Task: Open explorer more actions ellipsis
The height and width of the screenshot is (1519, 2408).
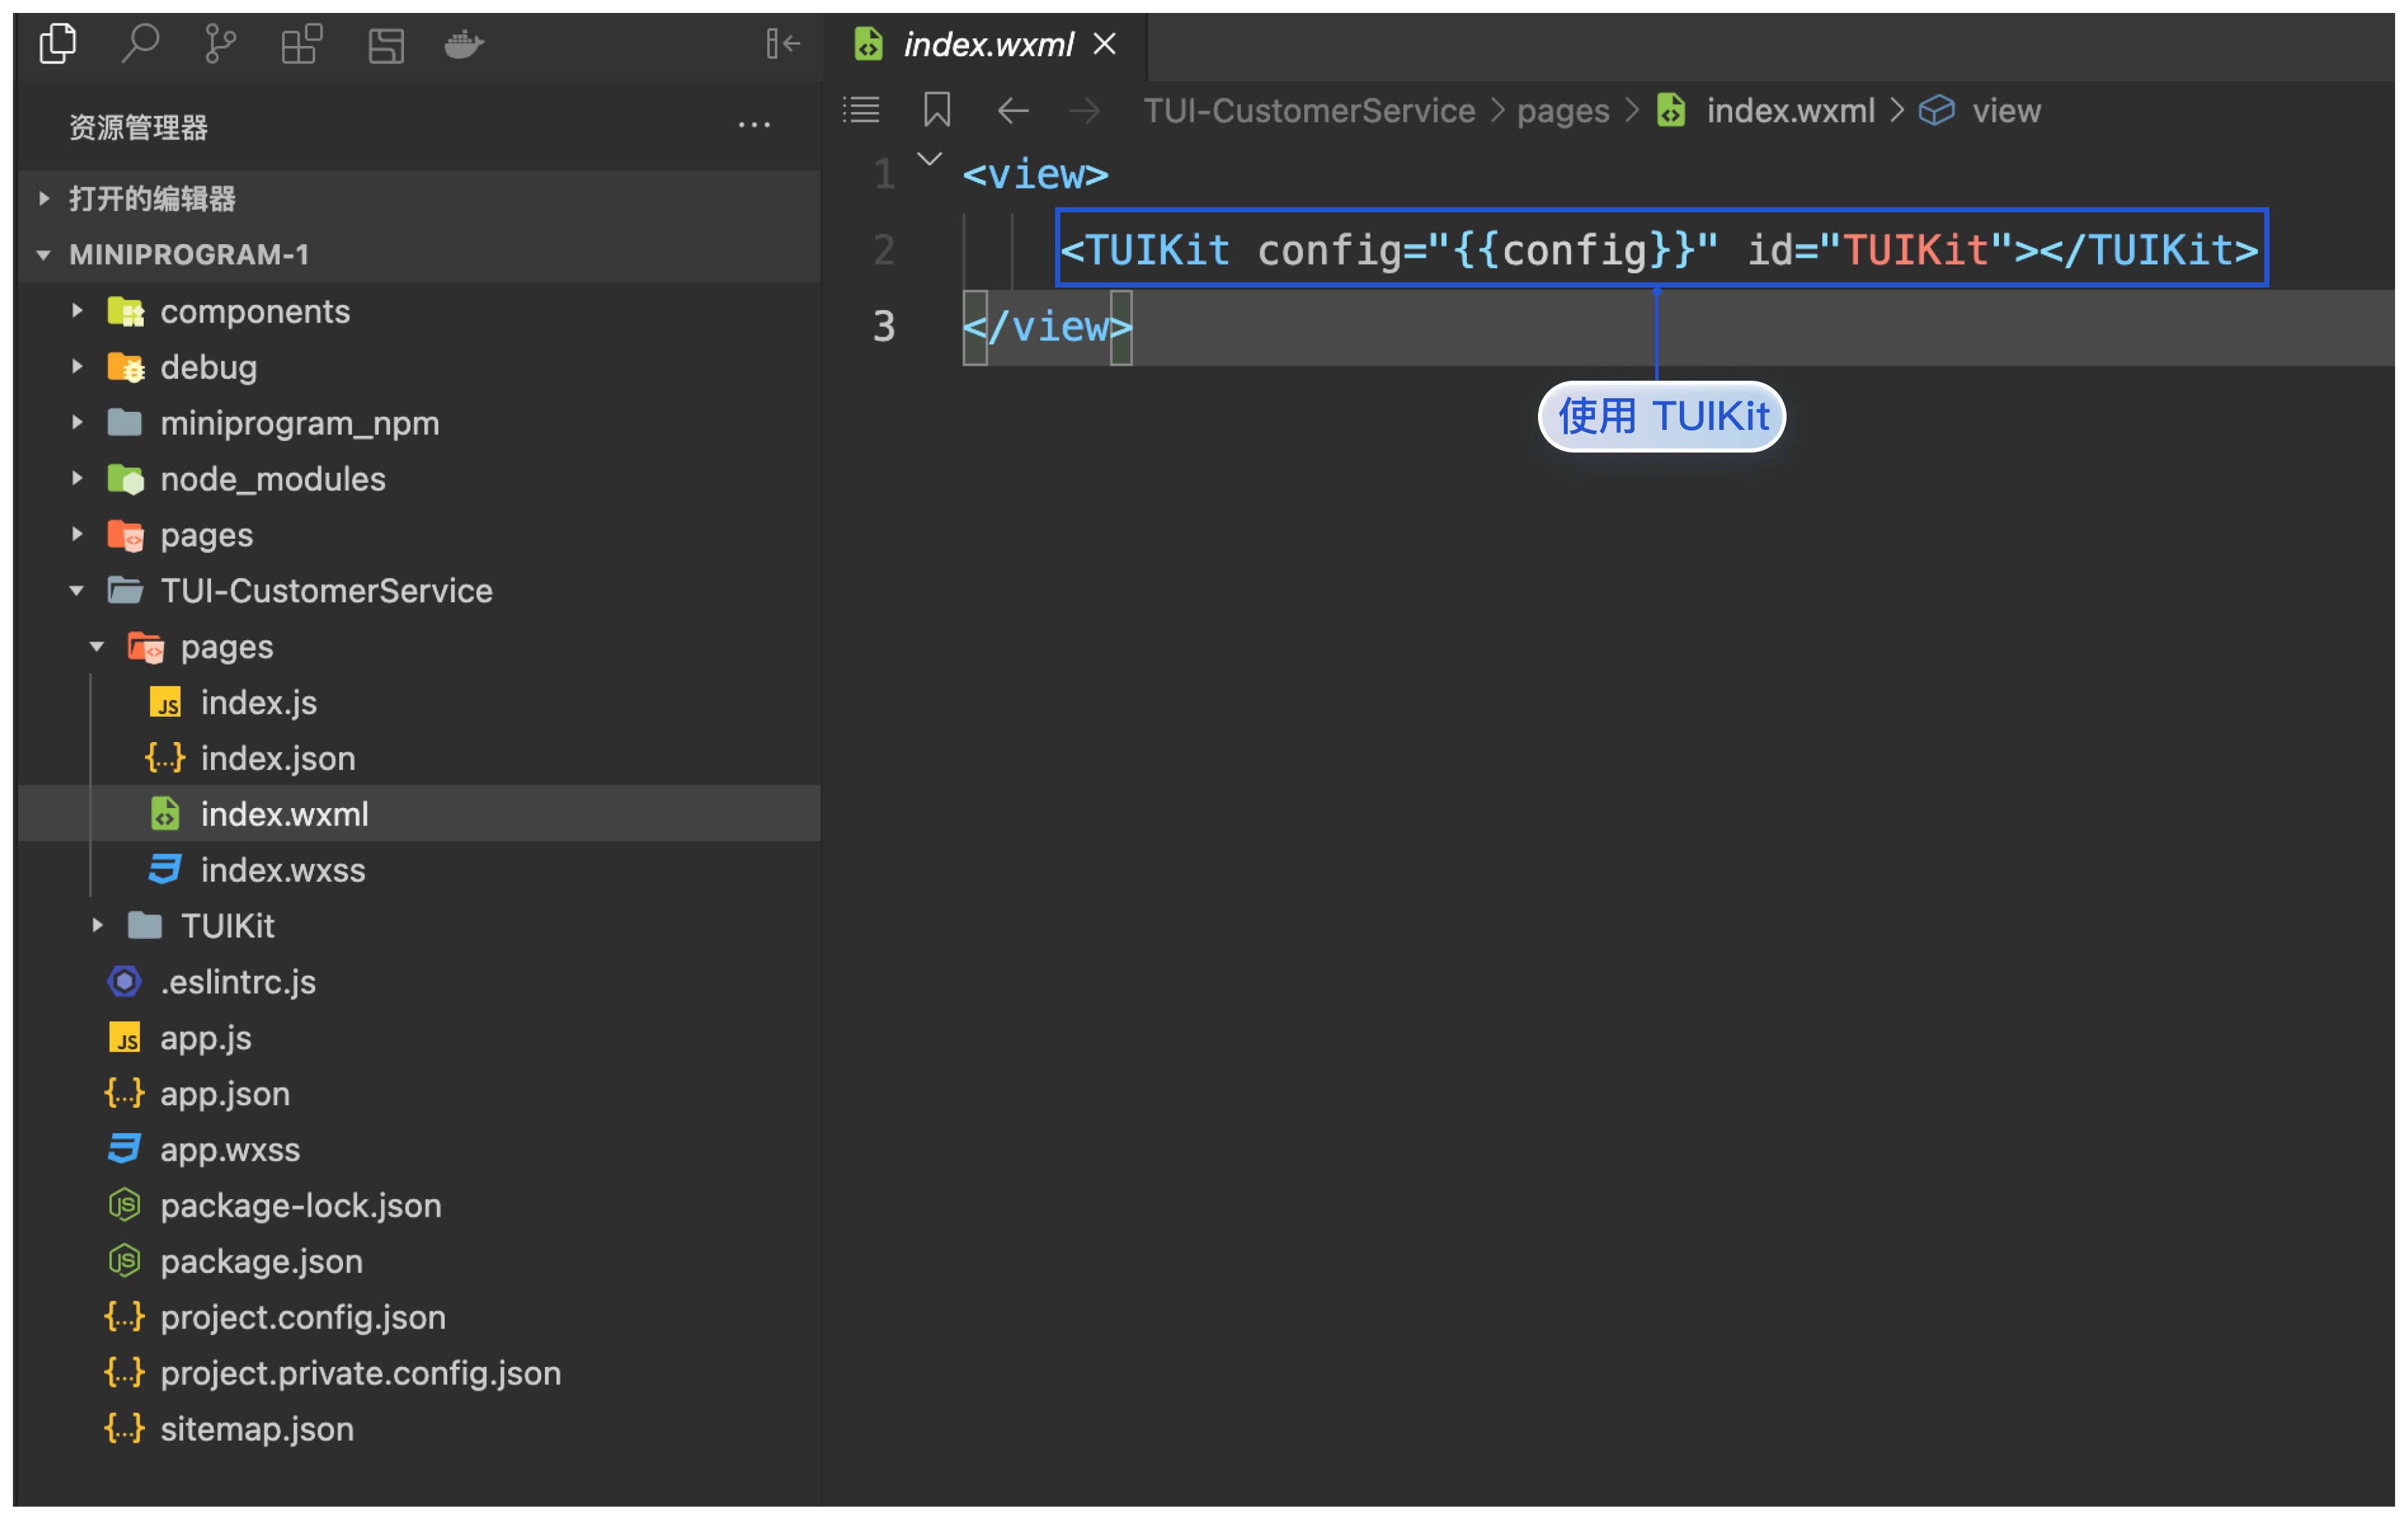Action: 754,126
